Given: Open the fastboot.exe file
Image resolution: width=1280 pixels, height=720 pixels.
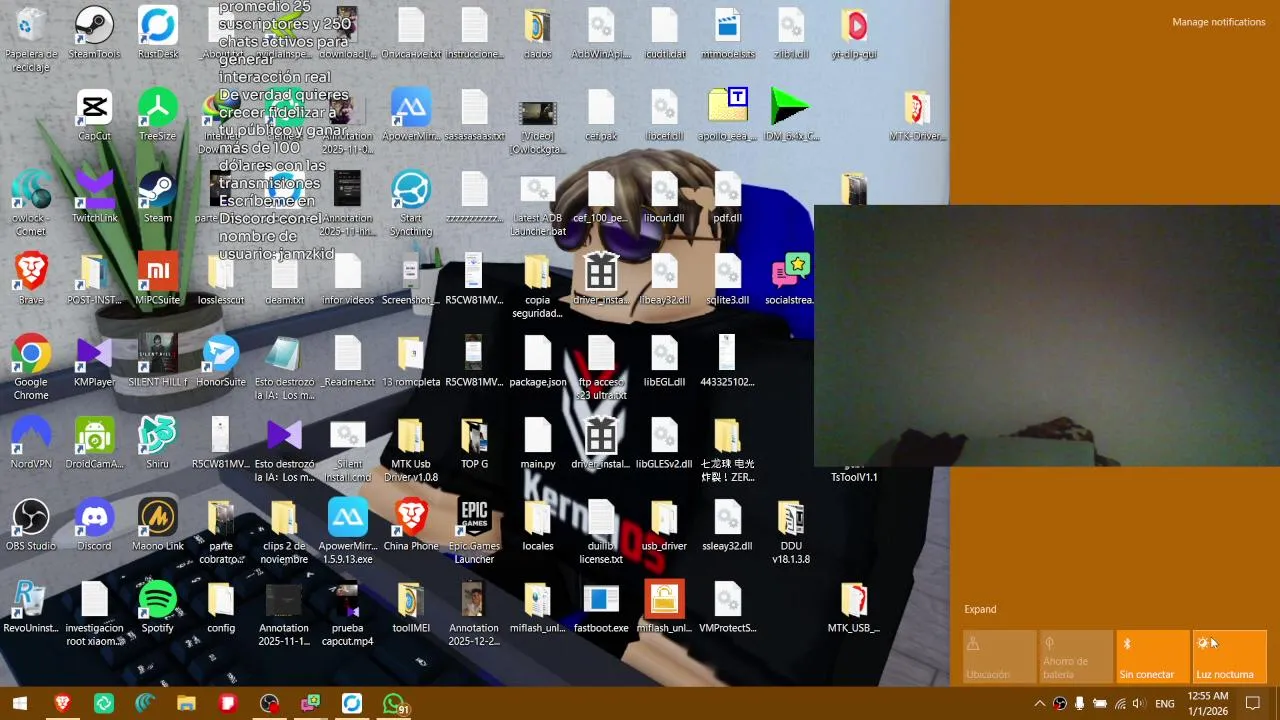Looking at the screenshot, I should (601, 607).
